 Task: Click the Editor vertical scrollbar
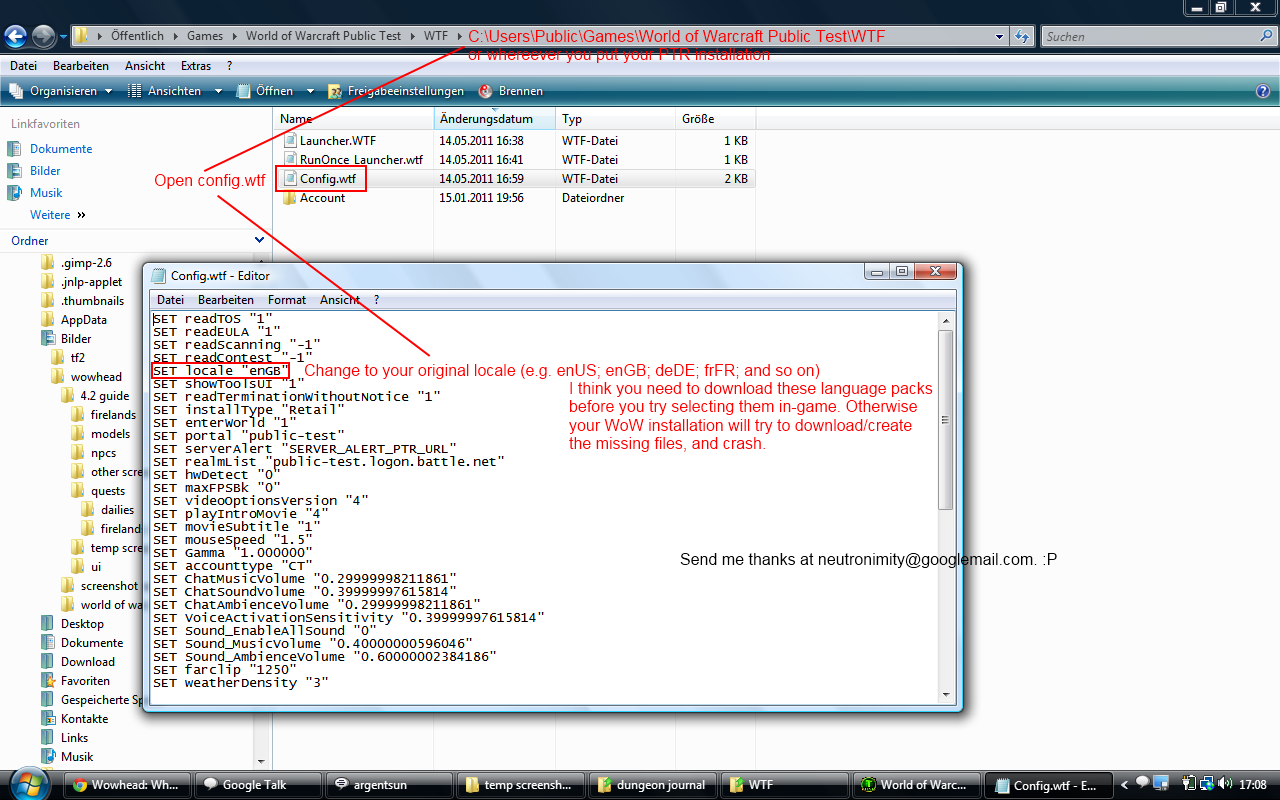pos(945,420)
